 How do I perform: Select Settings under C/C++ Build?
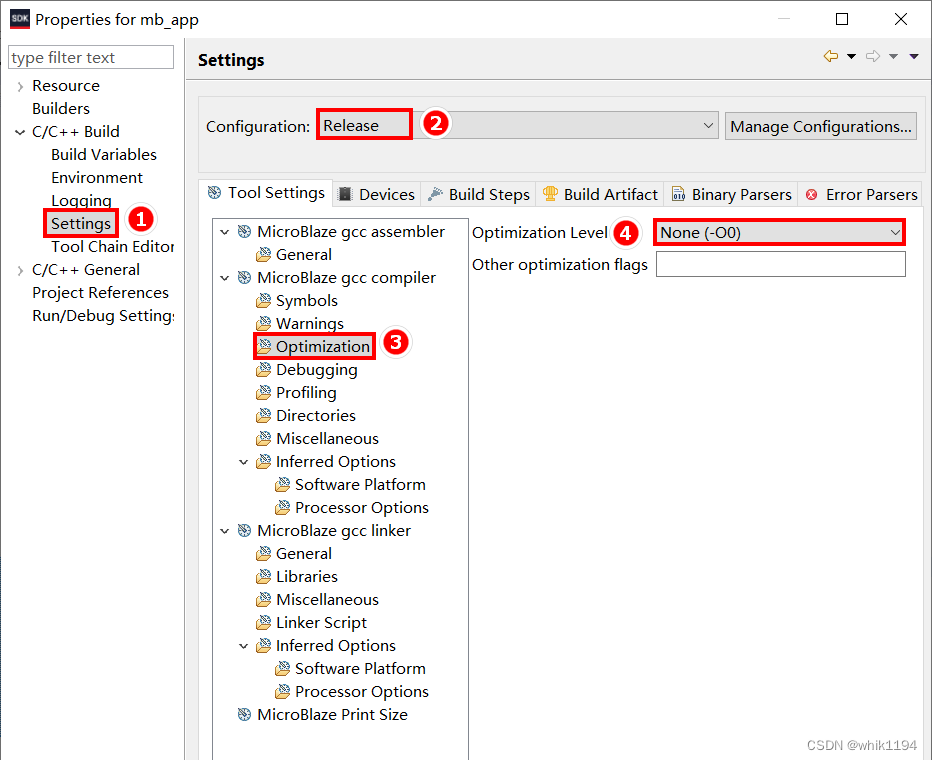81,223
